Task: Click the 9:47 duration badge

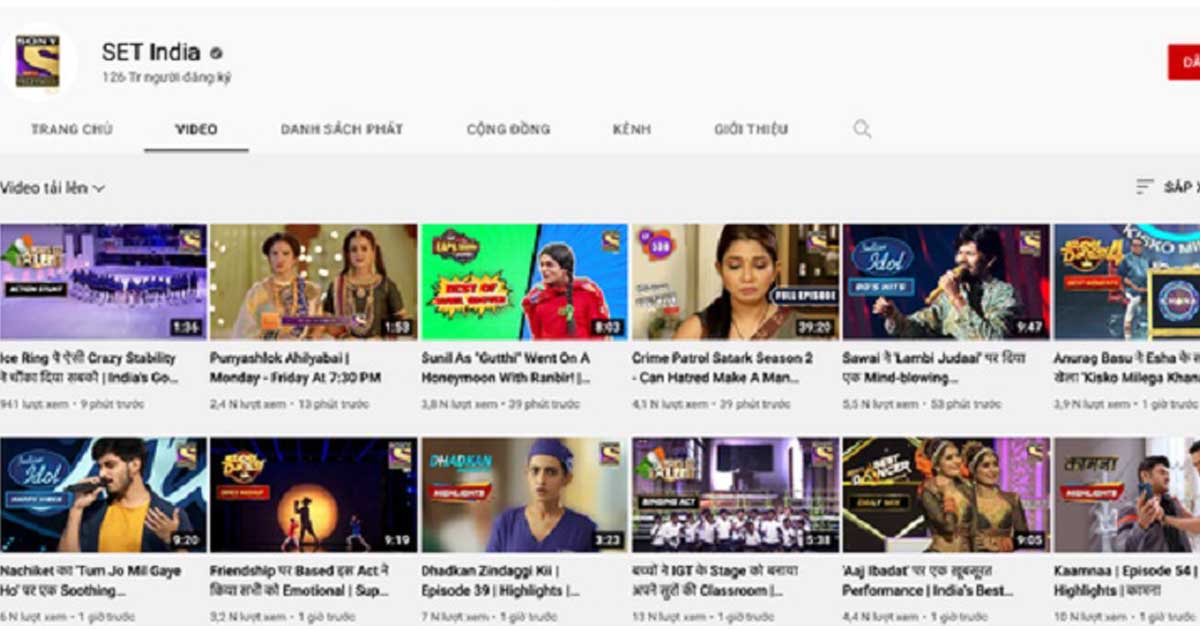Action: click(1029, 327)
